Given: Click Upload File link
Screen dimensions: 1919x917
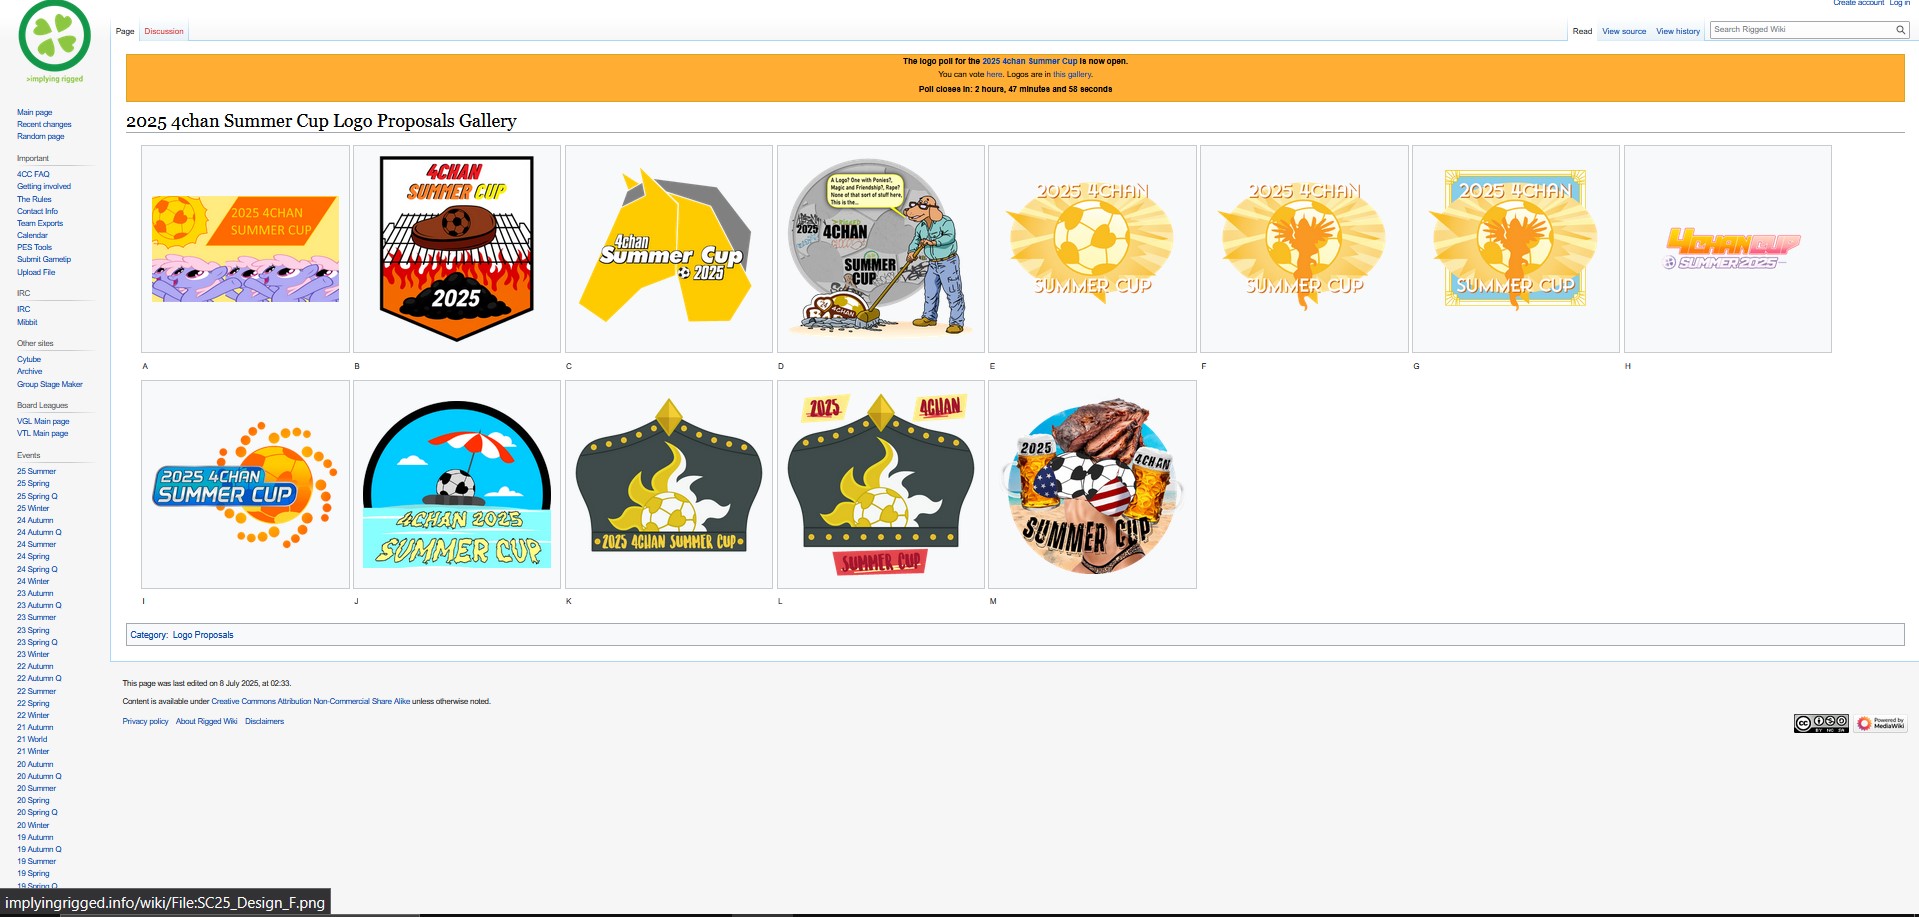Looking at the screenshot, I should point(36,272).
